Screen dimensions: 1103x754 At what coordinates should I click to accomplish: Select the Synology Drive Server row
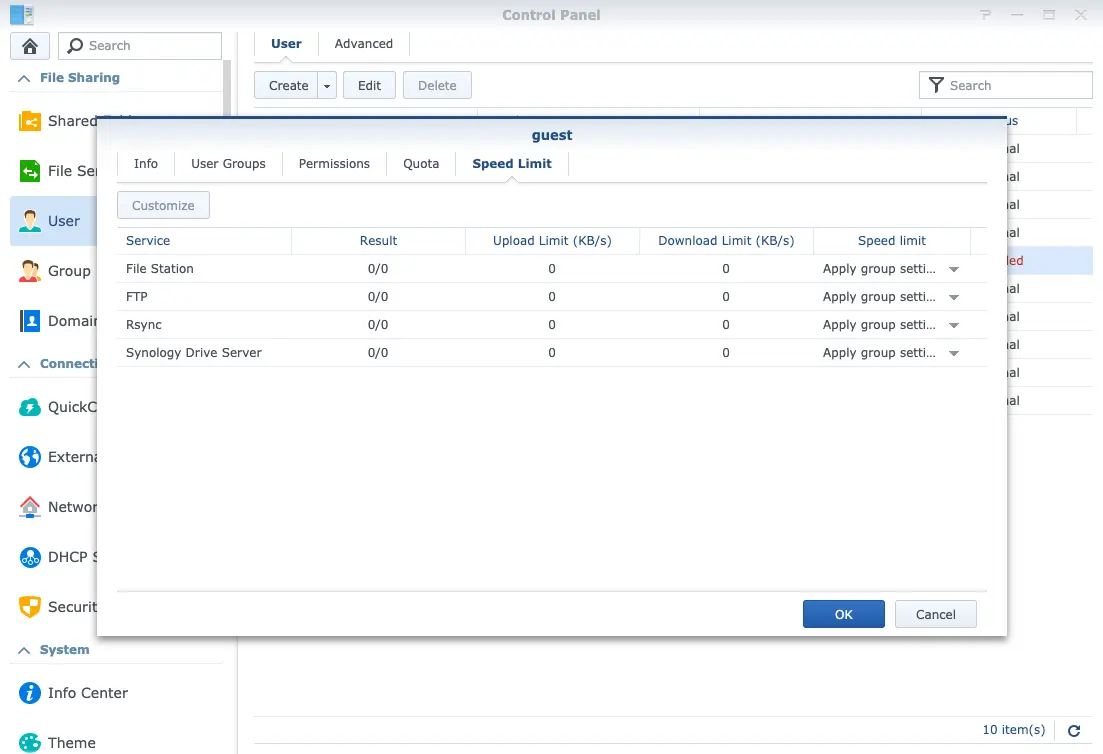tap(552, 353)
